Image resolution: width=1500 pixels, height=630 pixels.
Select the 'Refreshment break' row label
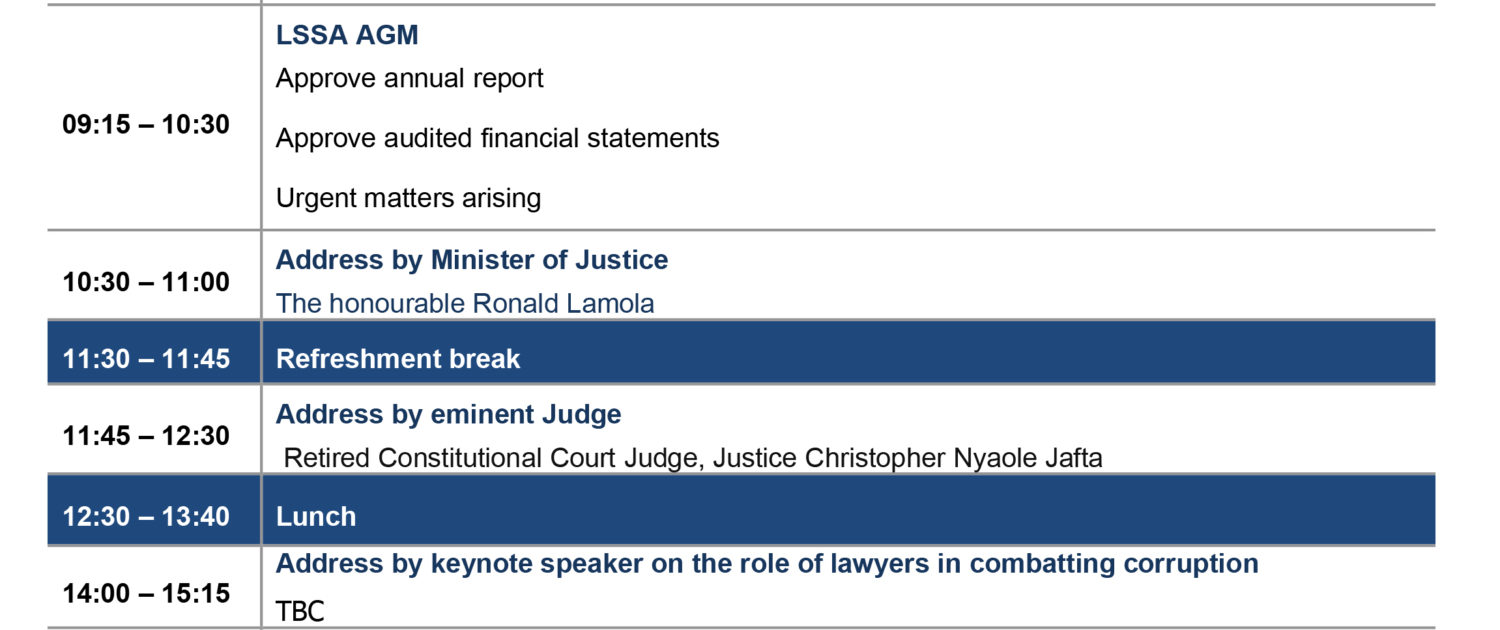tap(398, 359)
